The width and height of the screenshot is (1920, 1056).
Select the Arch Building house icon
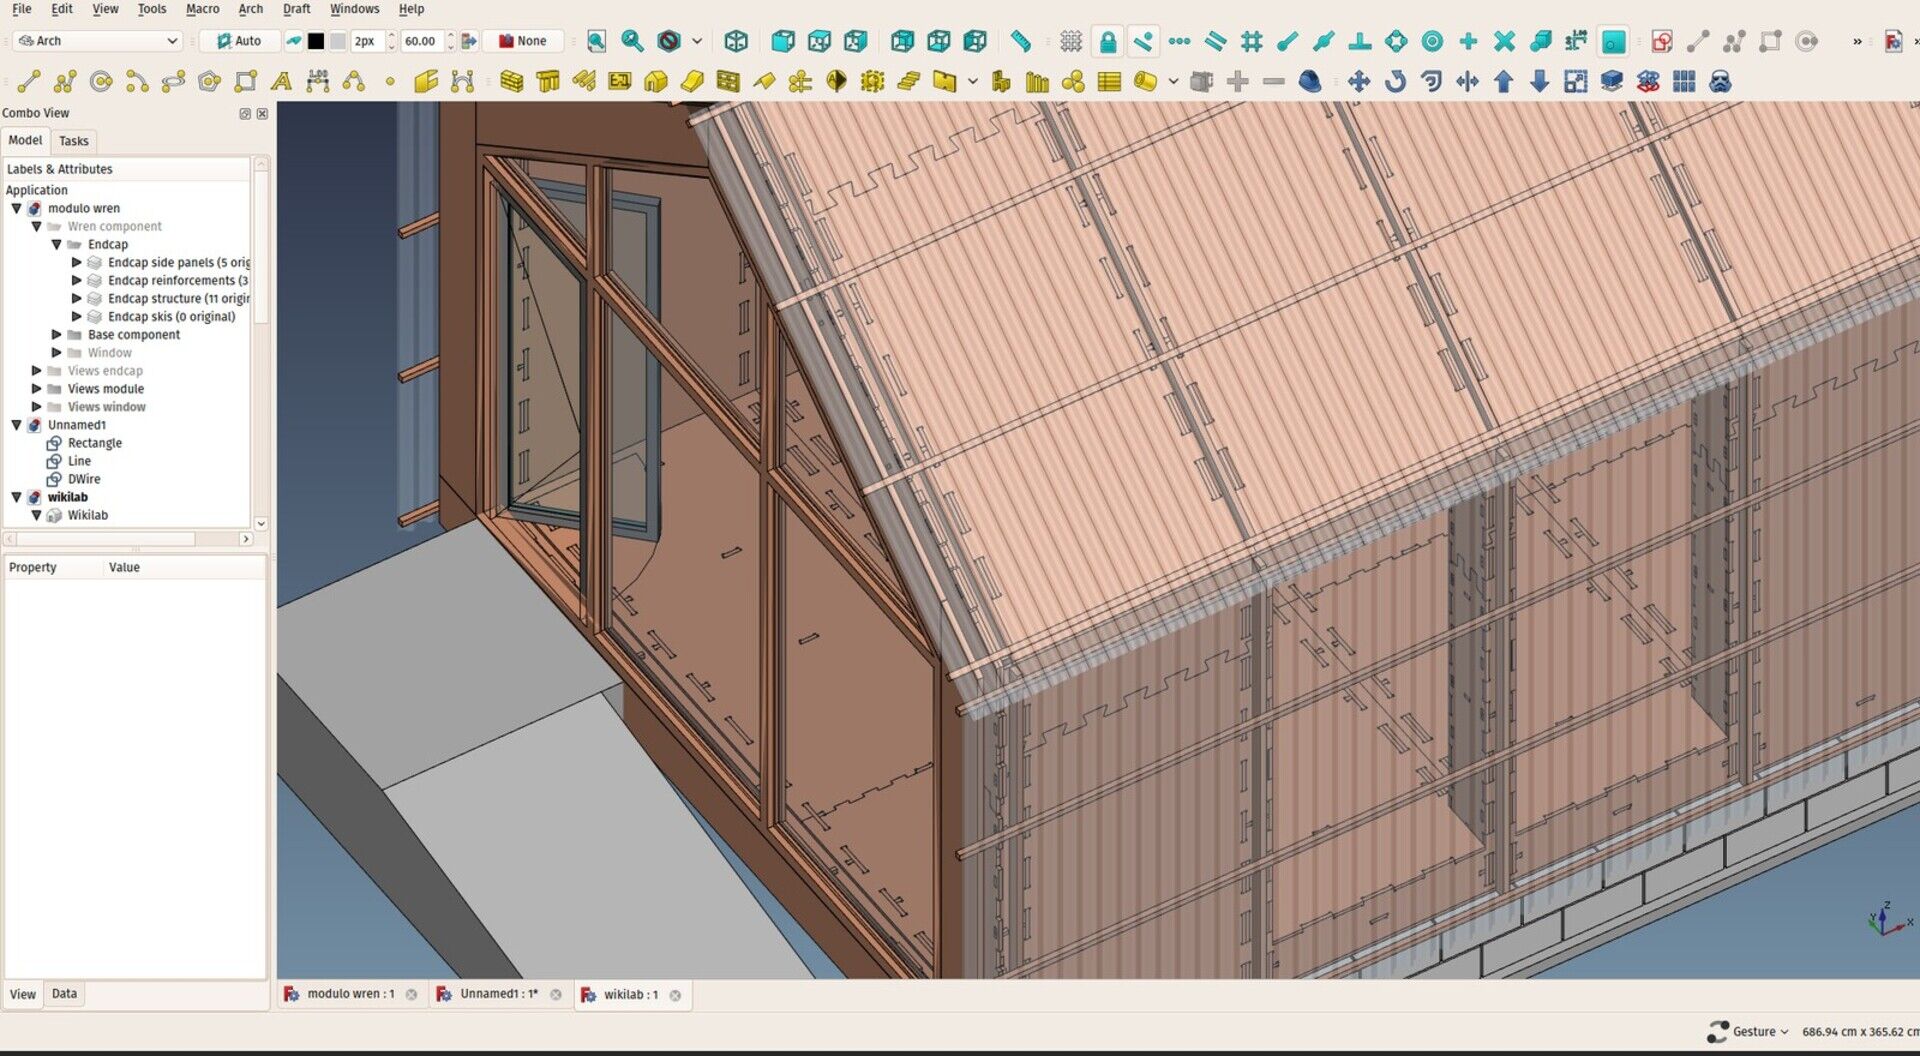coord(656,82)
